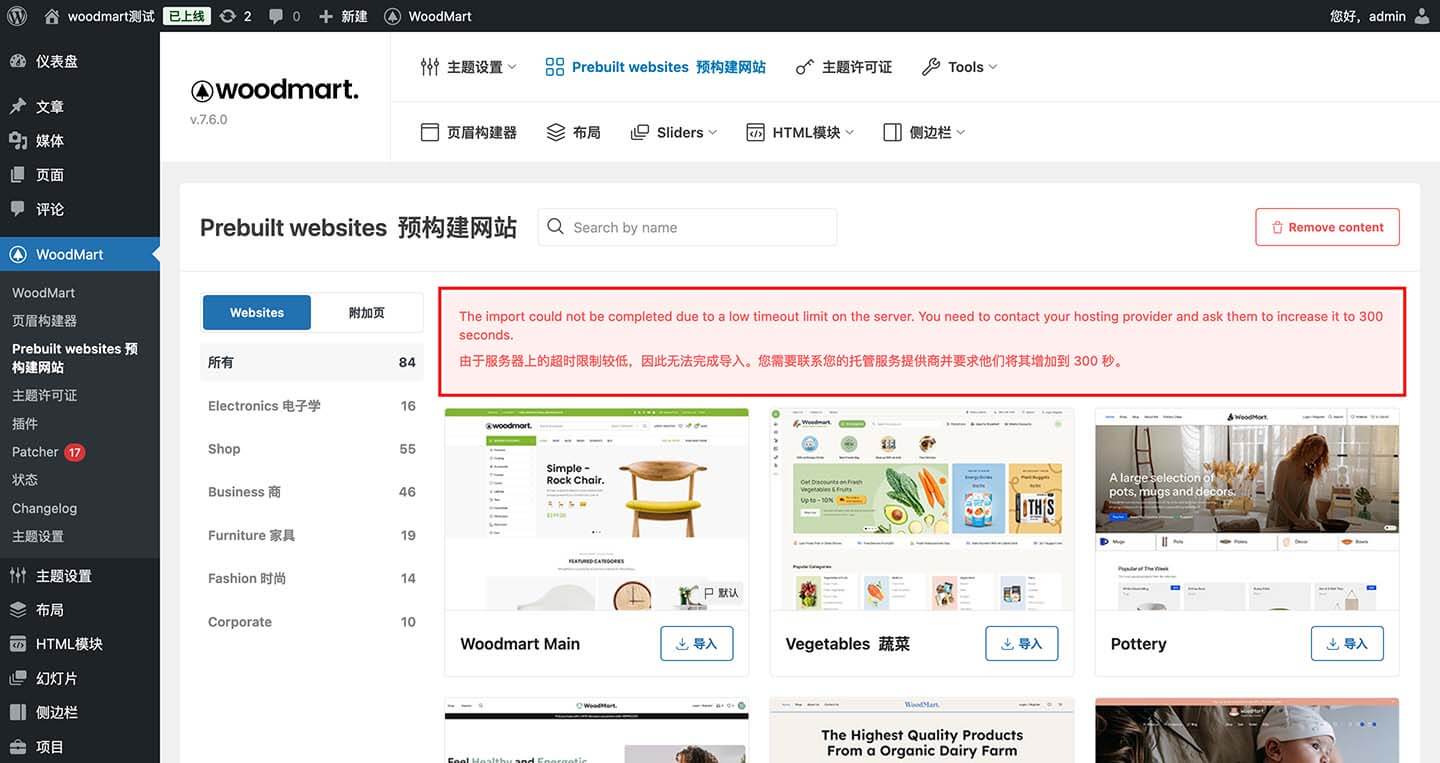
Task: Open 页眉构建器 in top navigation
Action: pos(469,132)
